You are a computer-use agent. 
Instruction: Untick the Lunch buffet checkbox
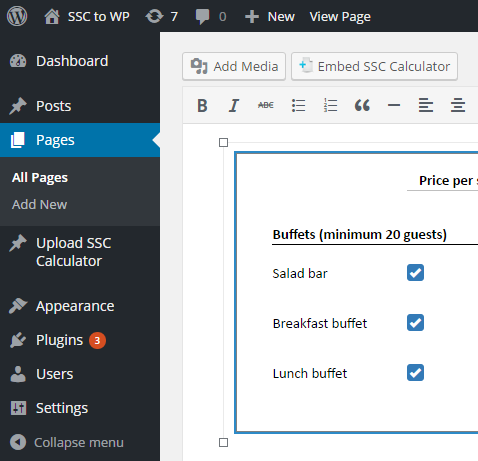[415, 373]
